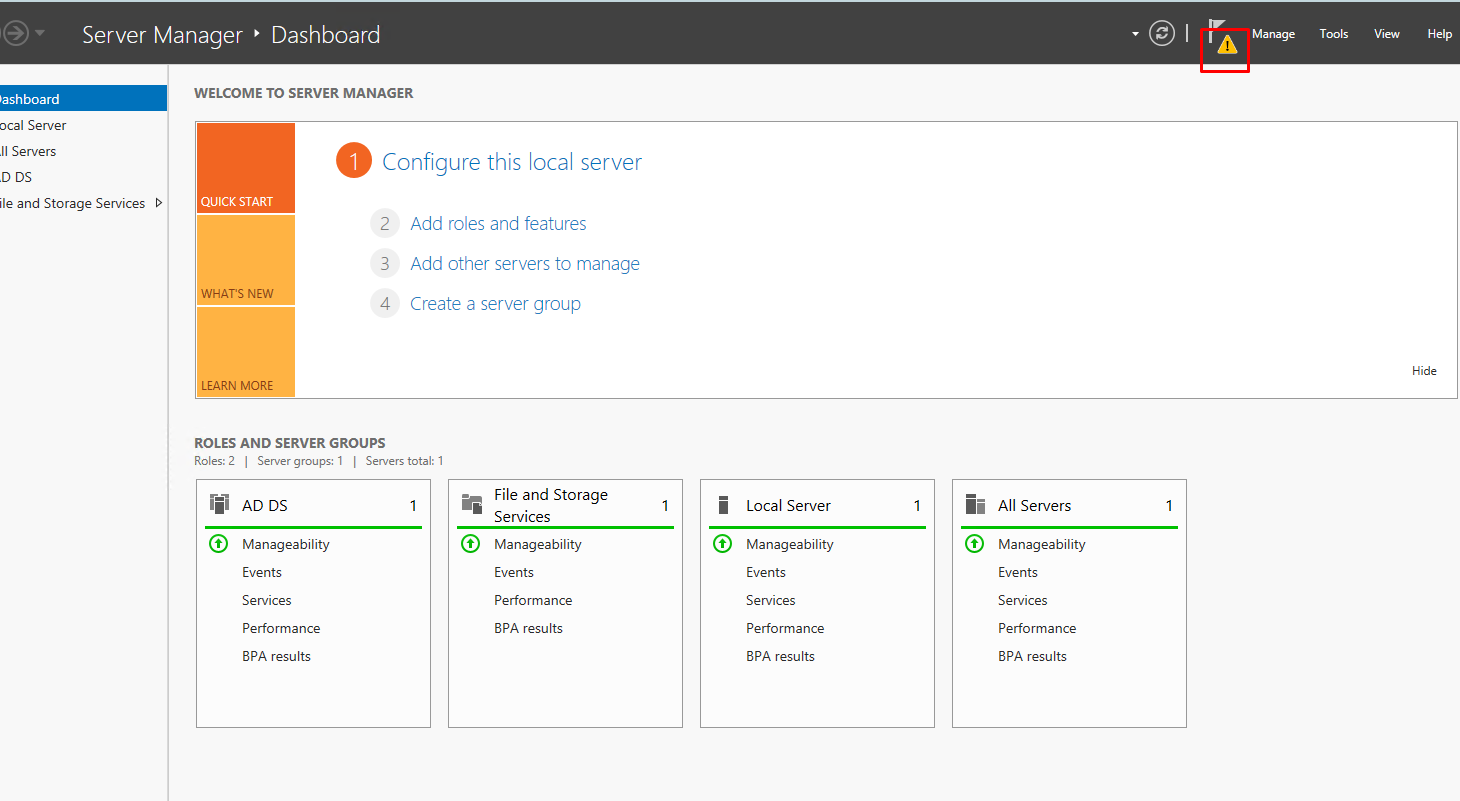The width and height of the screenshot is (1460, 801).
Task: Open Events in the AD DS tile
Action: pyautogui.click(x=262, y=572)
